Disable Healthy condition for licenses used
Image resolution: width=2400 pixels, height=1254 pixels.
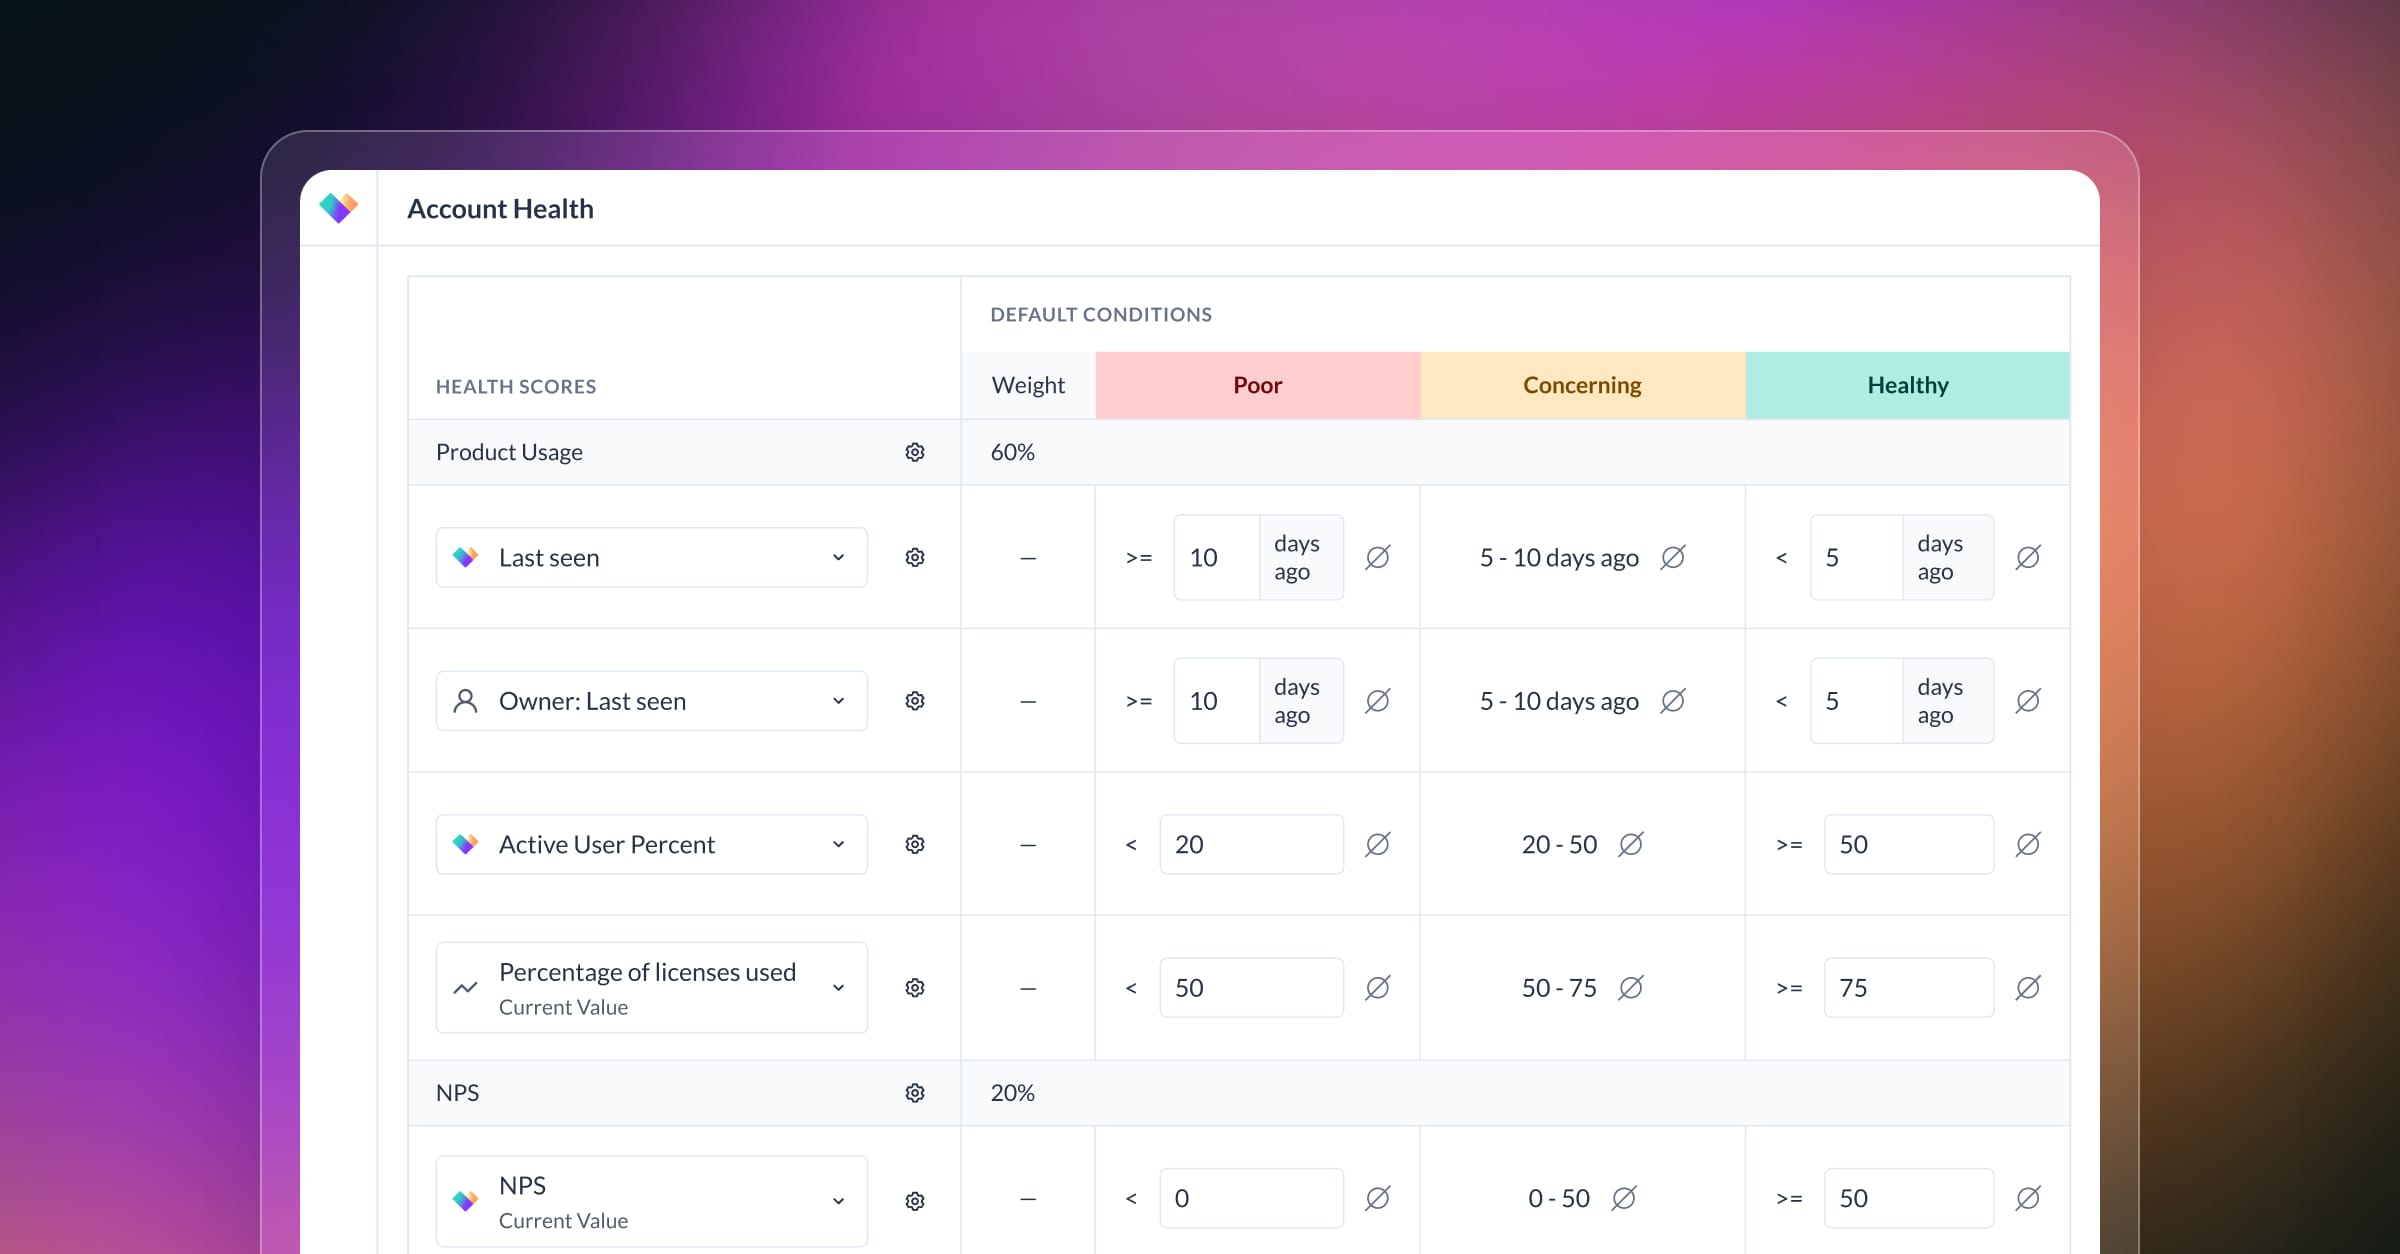(2027, 988)
